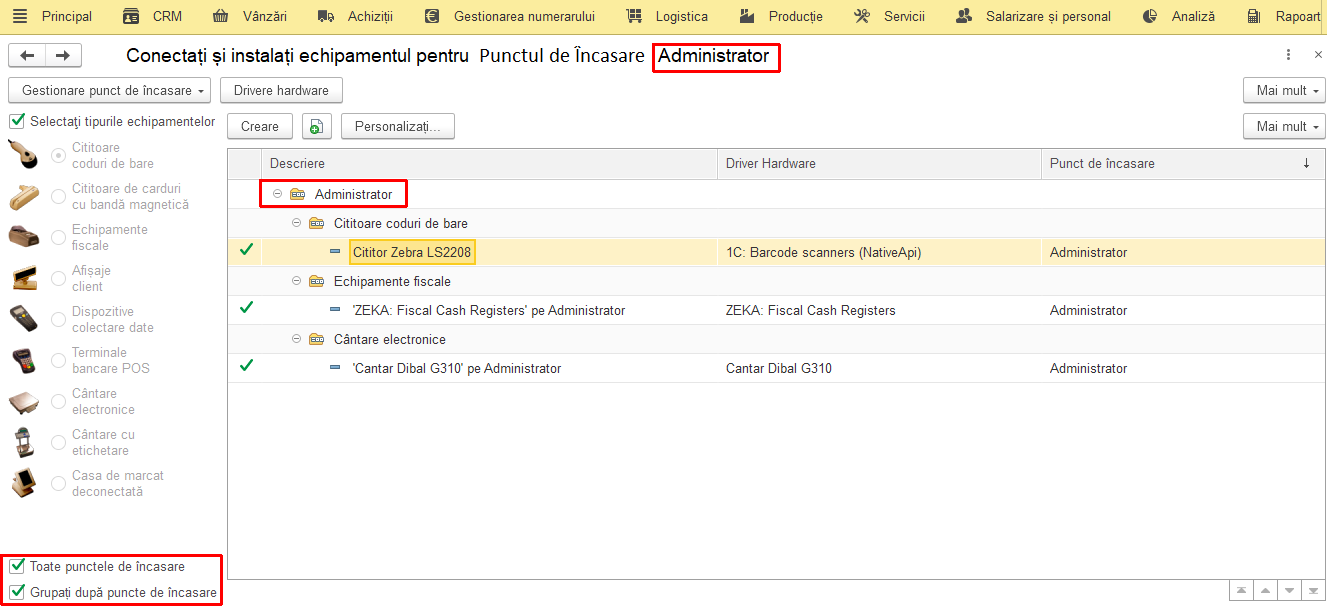This screenshot has height=613, width=1327.
Task: Open the Vânzări menu section
Action: coord(251,16)
